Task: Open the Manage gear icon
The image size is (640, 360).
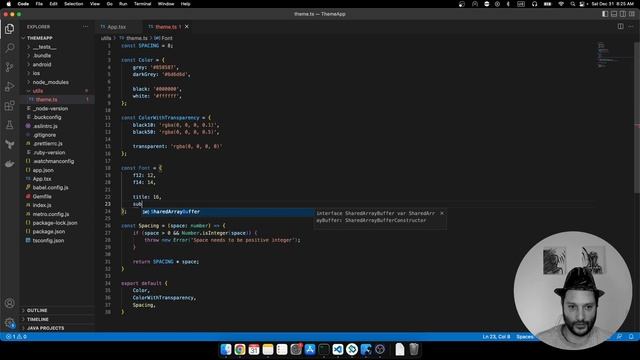Action: 9,323
